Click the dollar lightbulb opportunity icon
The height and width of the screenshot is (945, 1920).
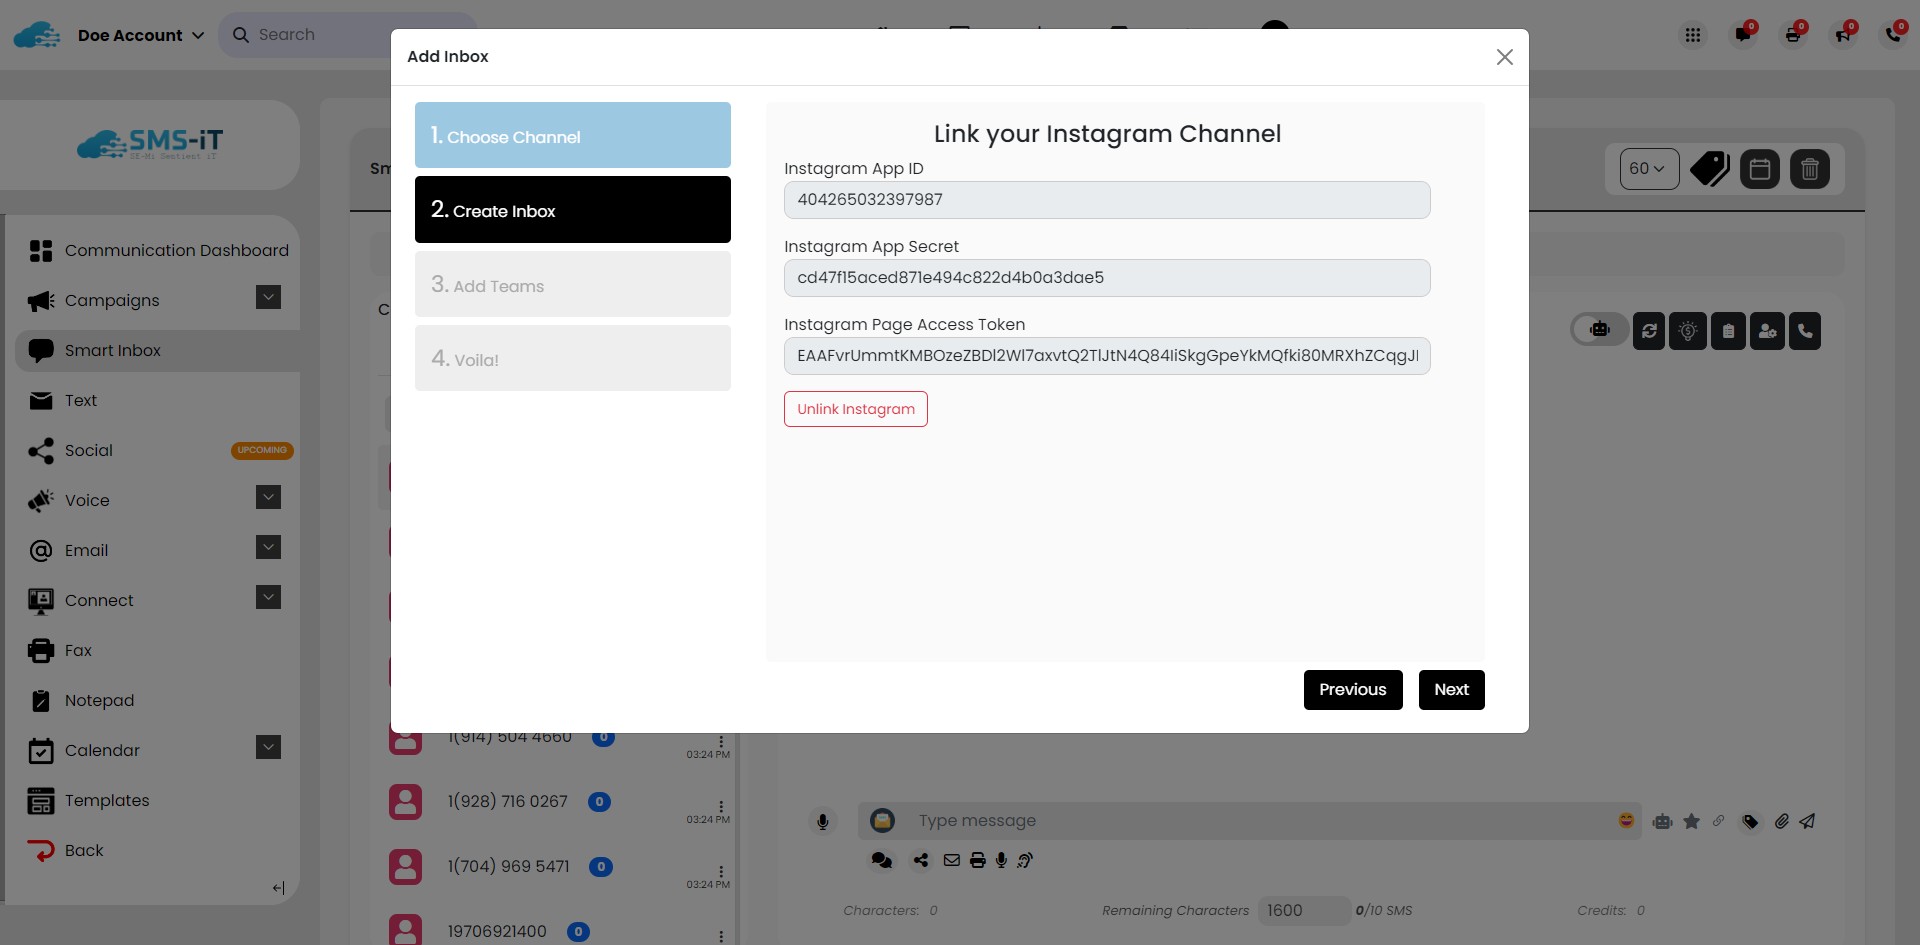1688,331
